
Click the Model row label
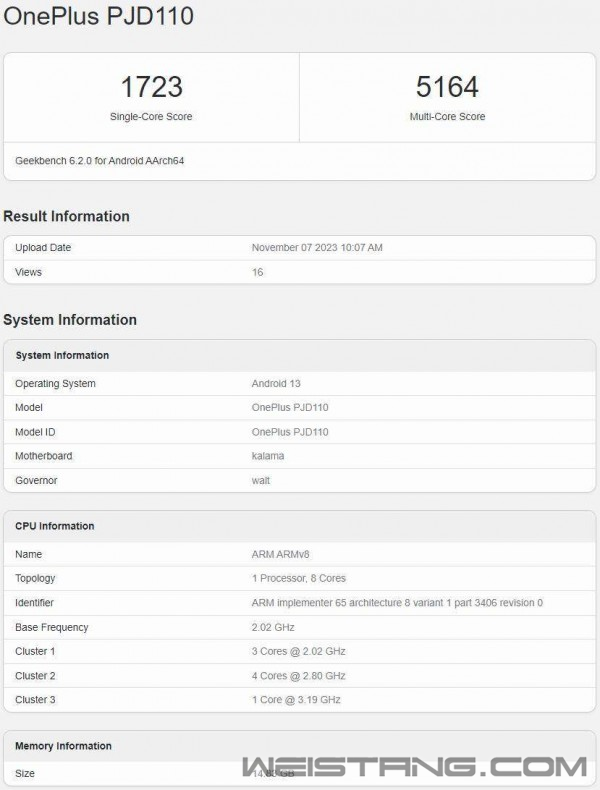pos(29,407)
